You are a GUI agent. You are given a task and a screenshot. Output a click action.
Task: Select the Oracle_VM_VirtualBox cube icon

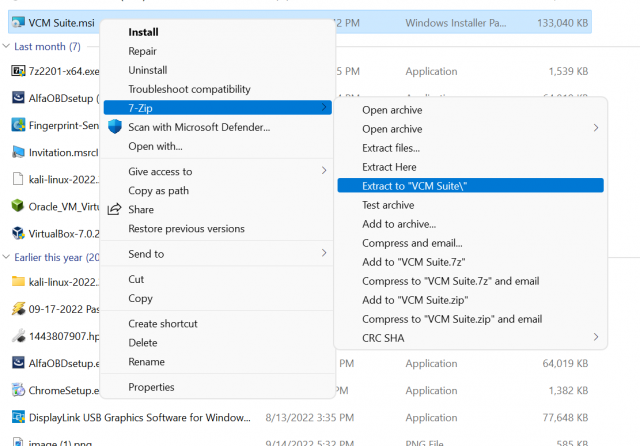pos(18,207)
